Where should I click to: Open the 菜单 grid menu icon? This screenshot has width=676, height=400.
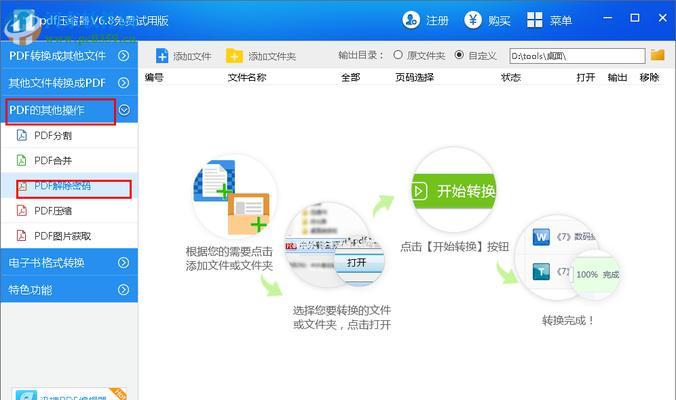[535, 20]
